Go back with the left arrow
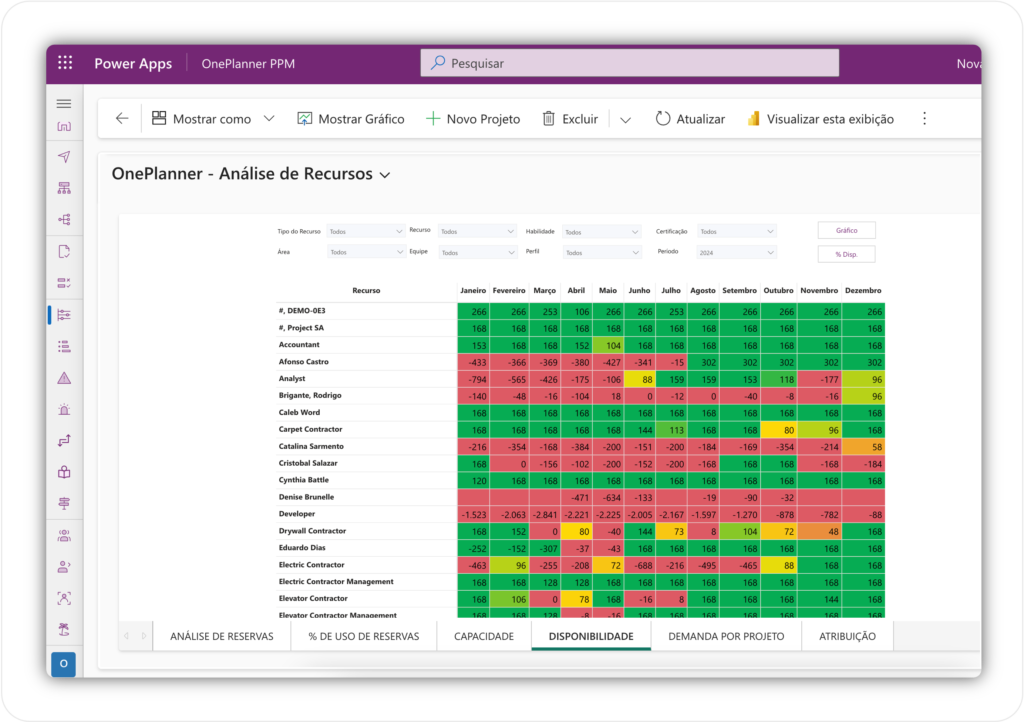 coord(122,118)
